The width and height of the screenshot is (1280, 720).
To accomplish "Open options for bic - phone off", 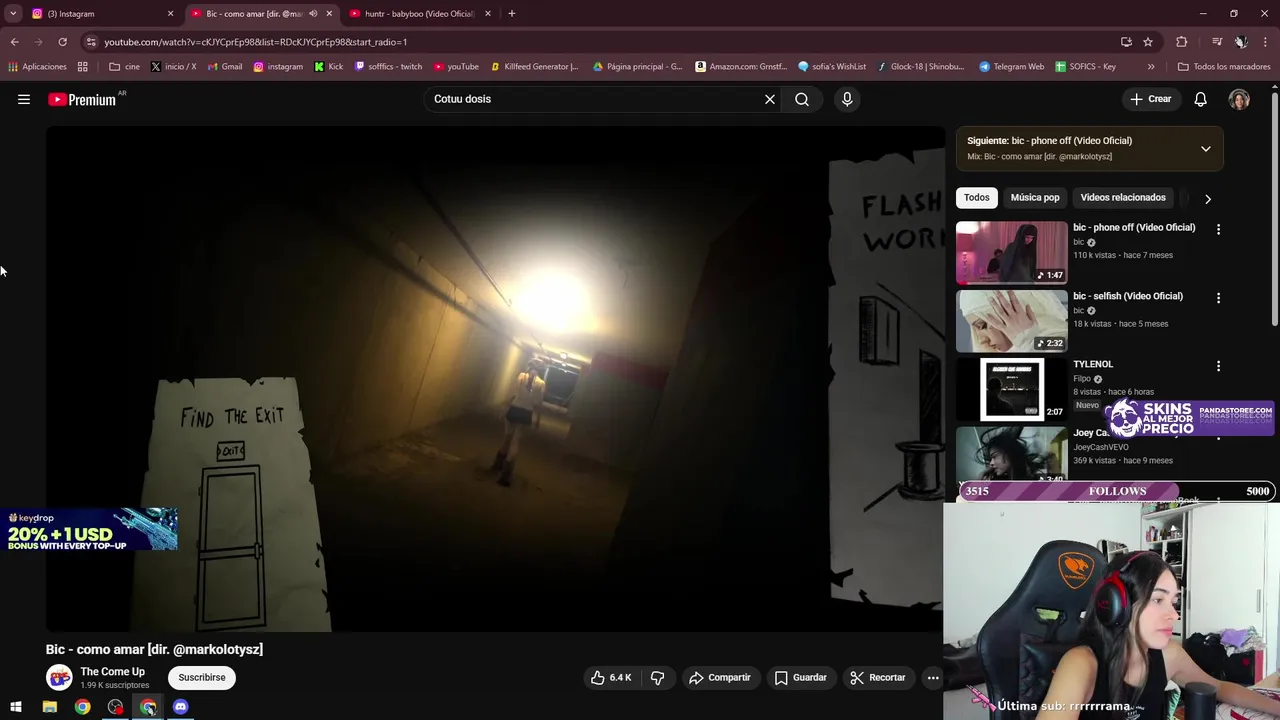I will point(1218,229).
